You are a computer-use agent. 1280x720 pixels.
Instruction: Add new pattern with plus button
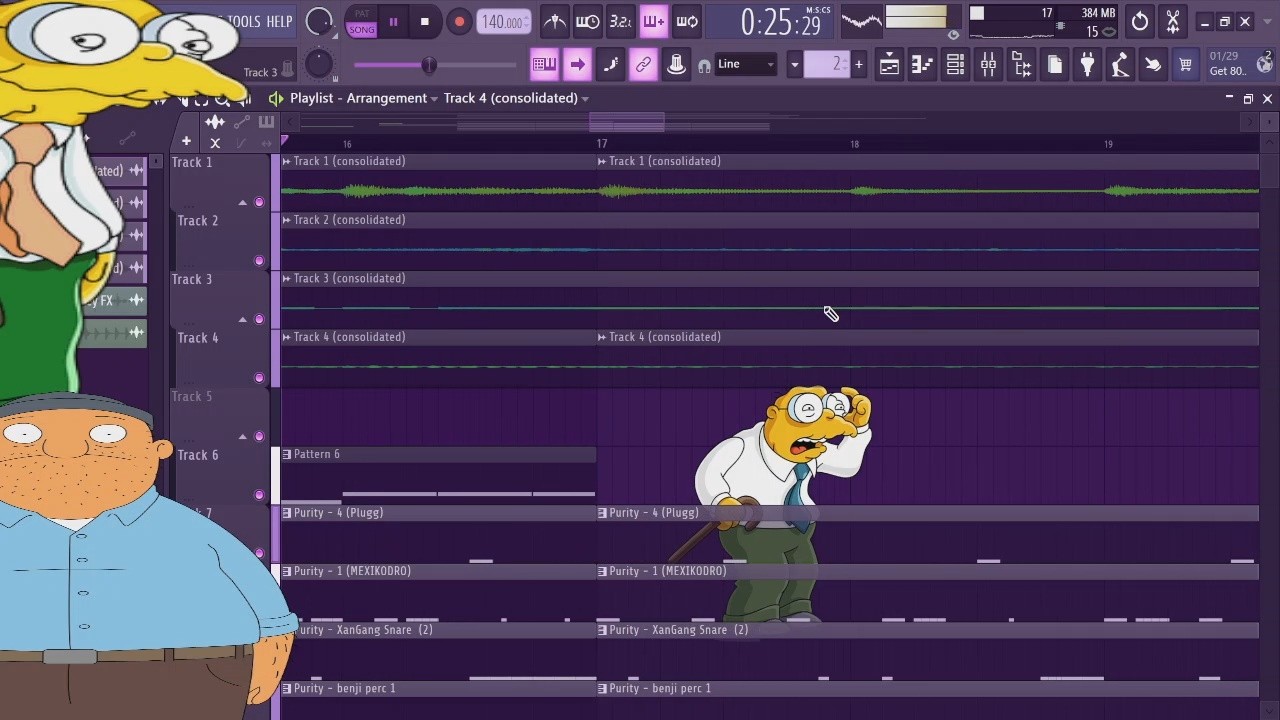[x=858, y=65]
